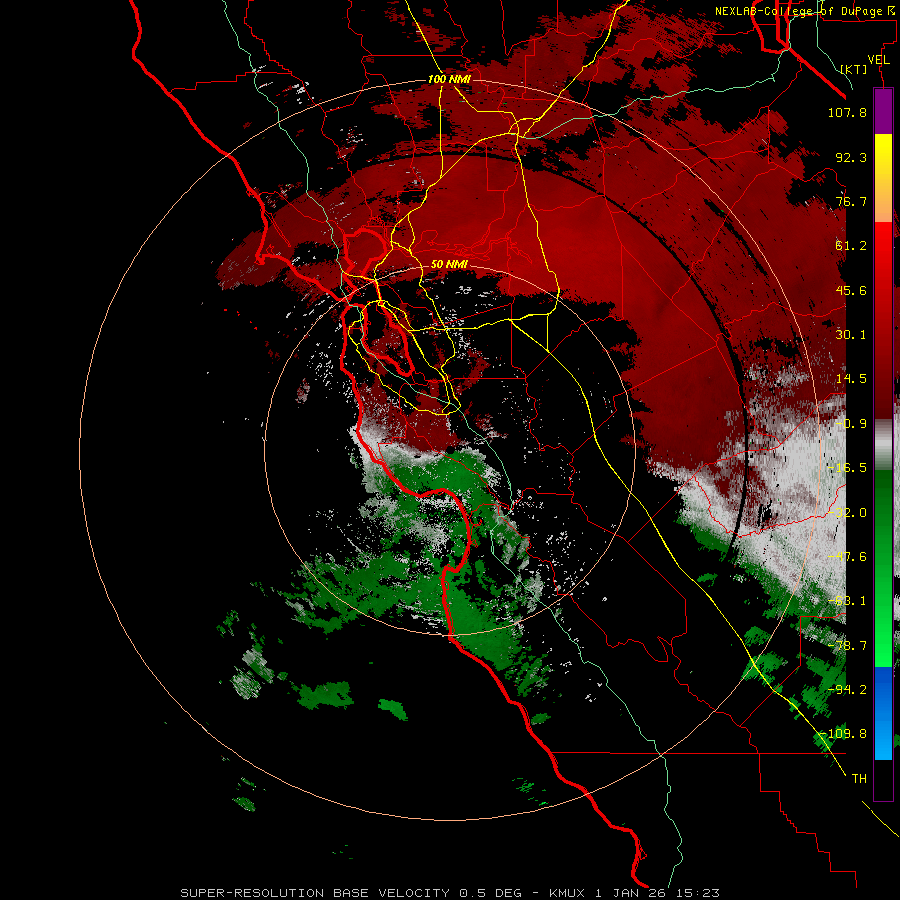Click the "1 JAN 26 15:23" timestamp
The image size is (900, 900).
pyautogui.click(x=658, y=893)
